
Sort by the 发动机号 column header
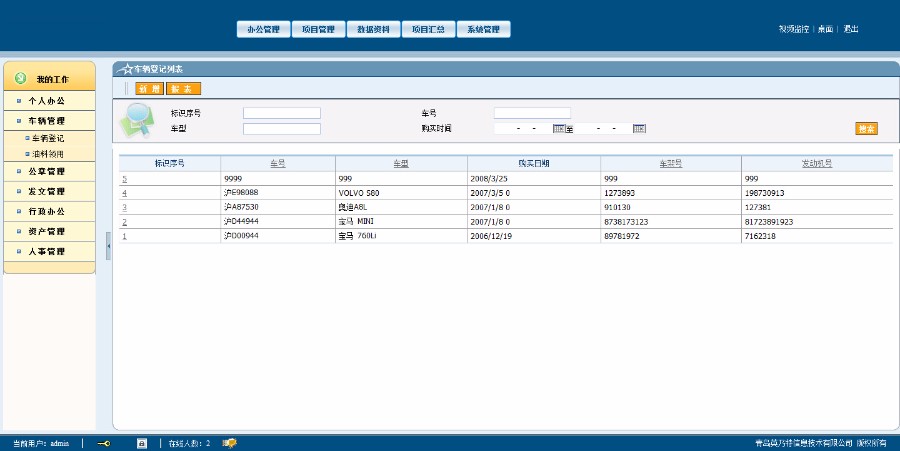817,164
